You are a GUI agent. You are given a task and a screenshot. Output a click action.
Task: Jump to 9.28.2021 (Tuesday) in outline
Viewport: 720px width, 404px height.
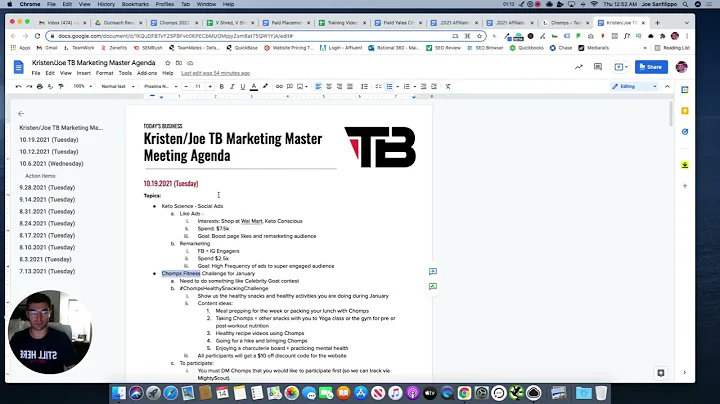(x=47, y=187)
